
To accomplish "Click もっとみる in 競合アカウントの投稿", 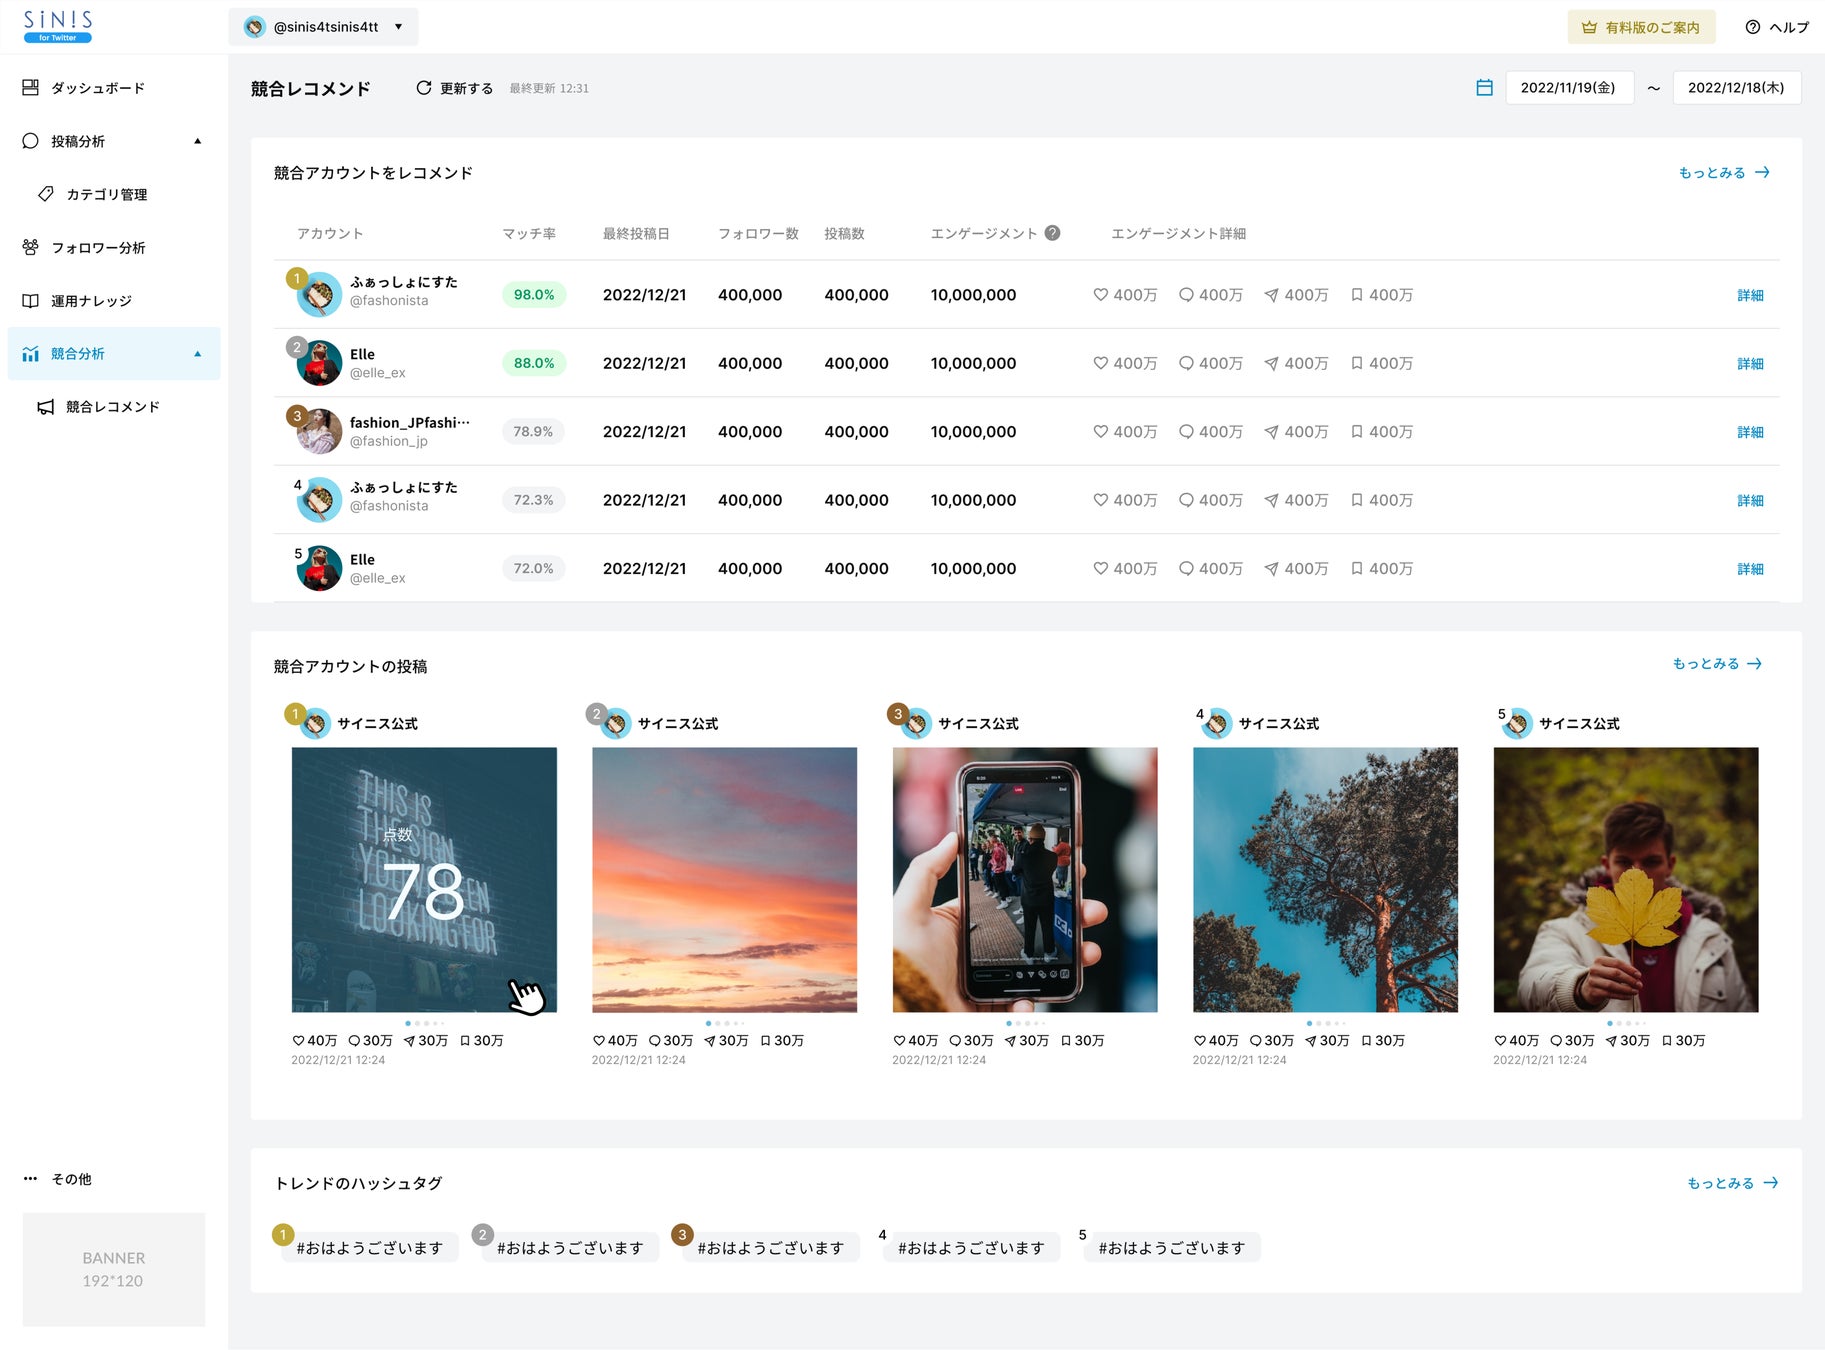I will [1717, 664].
